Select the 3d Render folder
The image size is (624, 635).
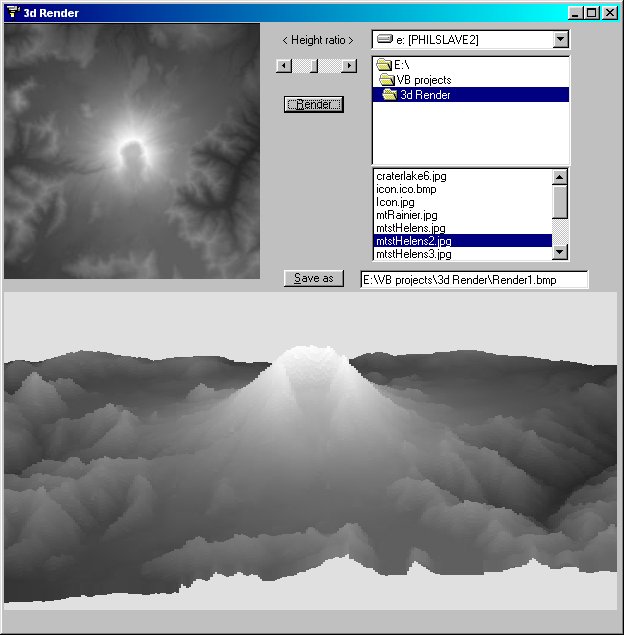[471, 95]
